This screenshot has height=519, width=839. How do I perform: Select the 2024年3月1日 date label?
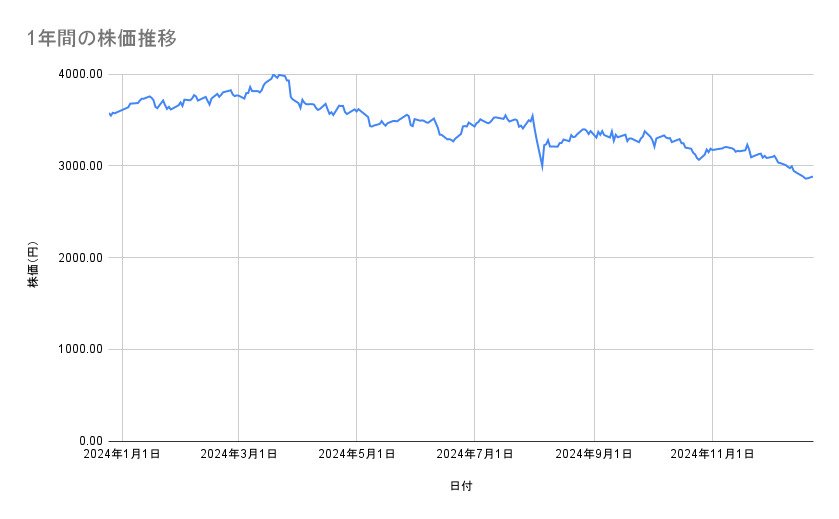[238, 454]
